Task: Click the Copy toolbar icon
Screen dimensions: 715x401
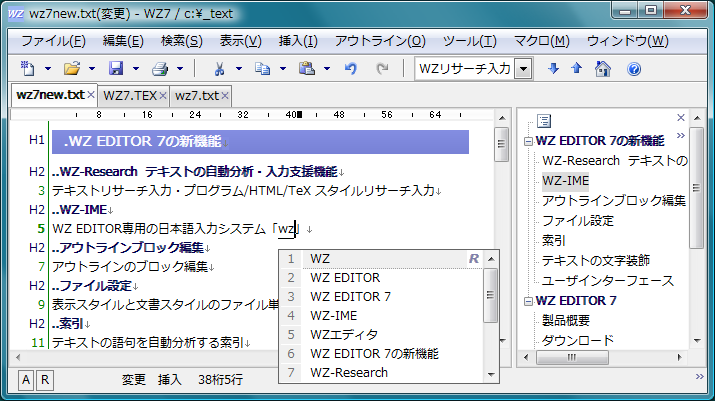Action: pos(262,69)
